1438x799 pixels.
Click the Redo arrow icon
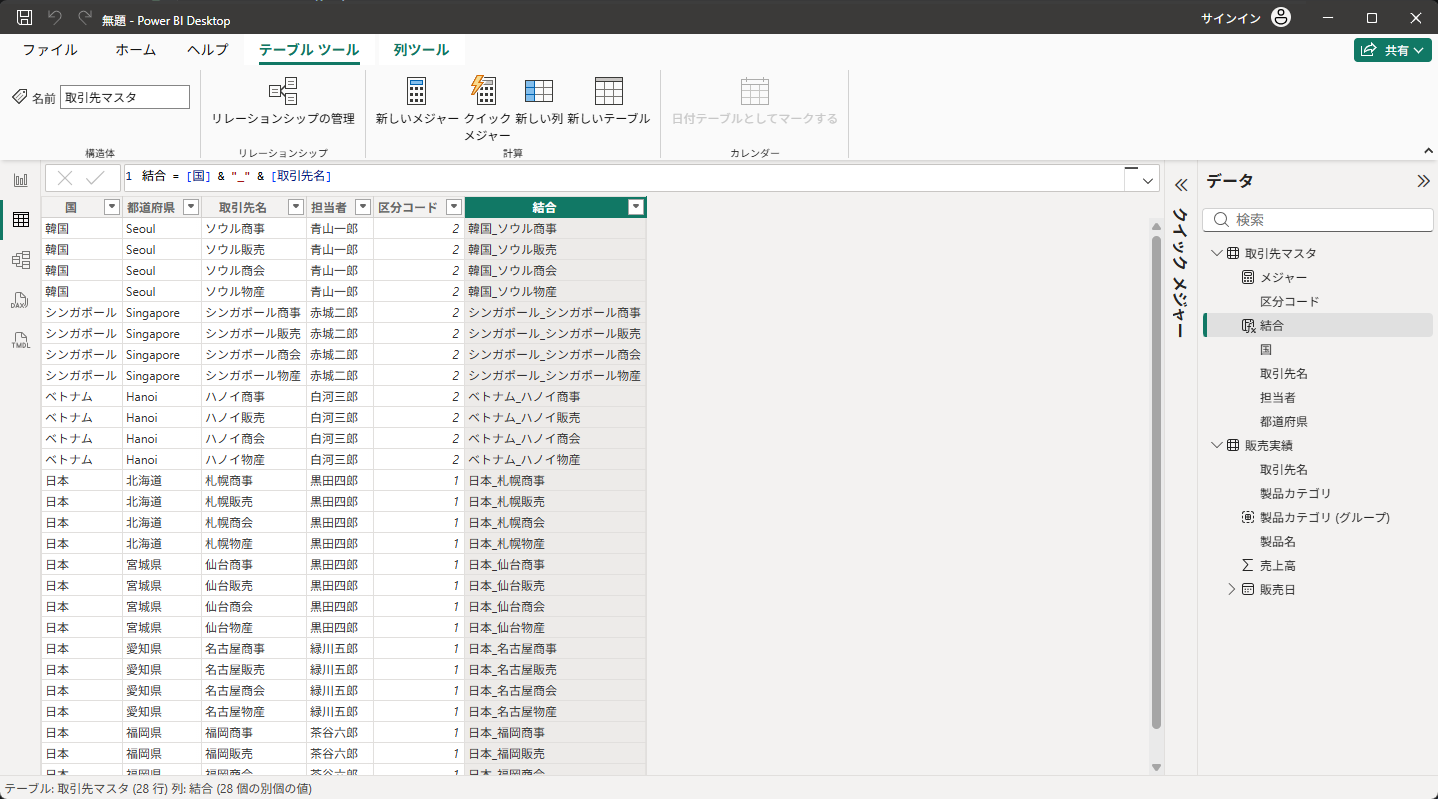85,18
